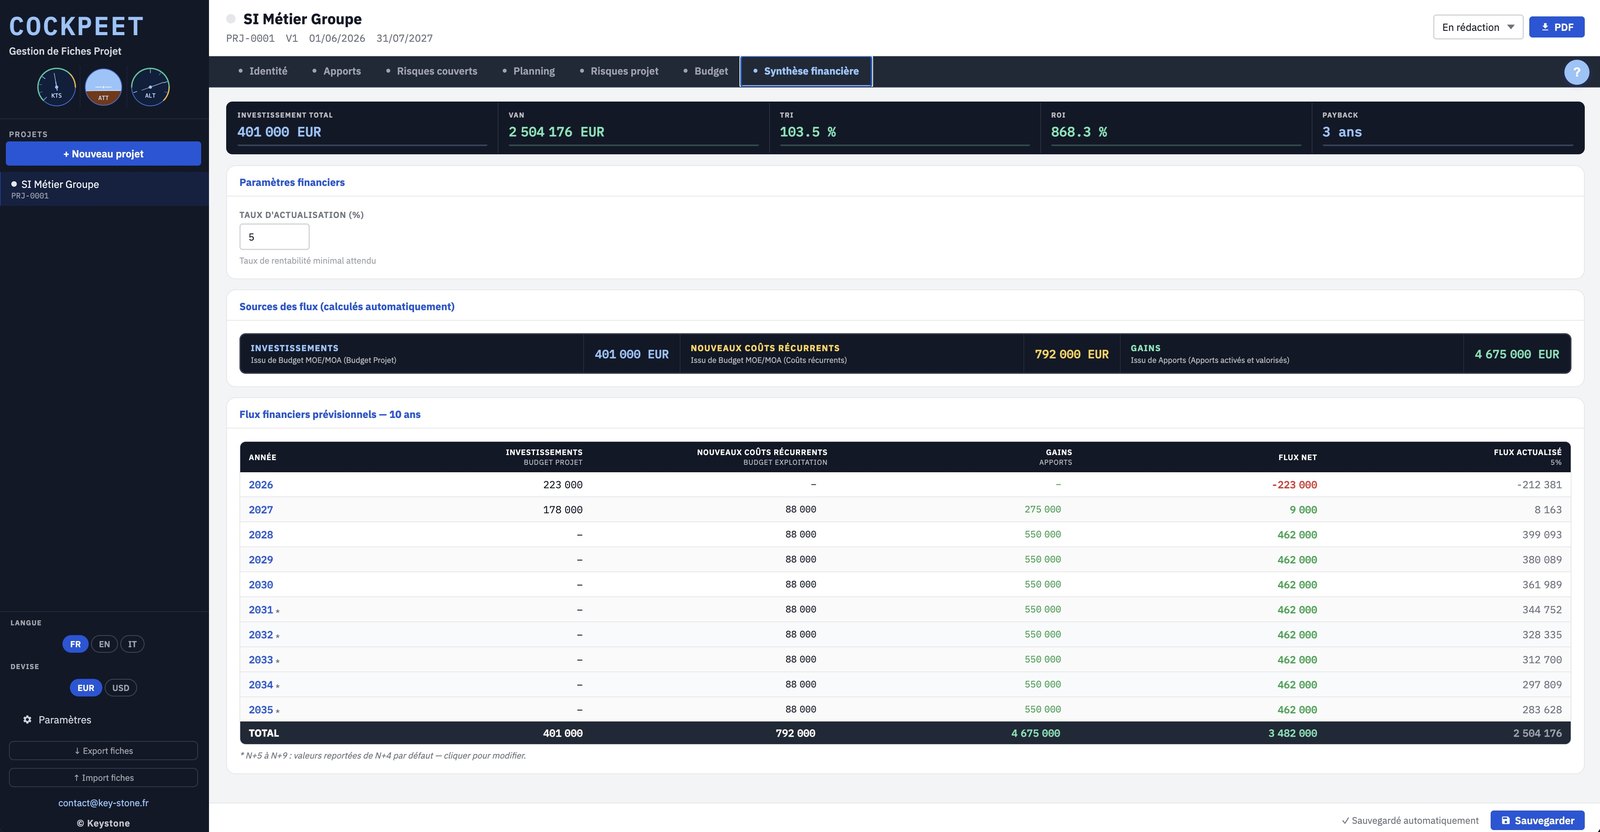Switch to the Budget tab
Image resolution: width=1600 pixels, height=832 pixels.
pyautogui.click(x=705, y=71)
